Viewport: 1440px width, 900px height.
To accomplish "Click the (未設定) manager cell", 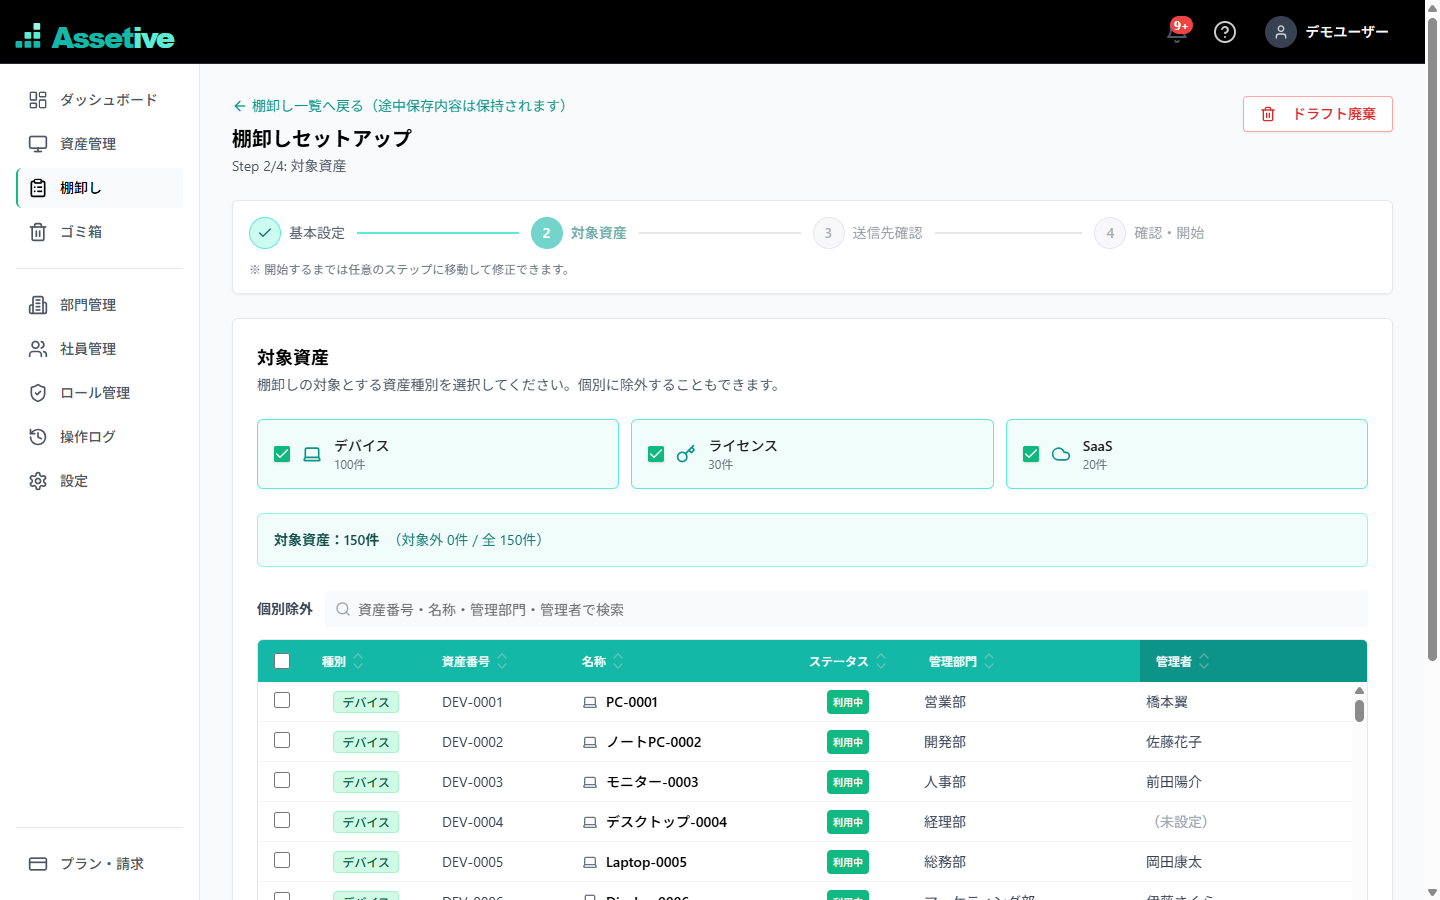I will click(x=1181, y=822).
